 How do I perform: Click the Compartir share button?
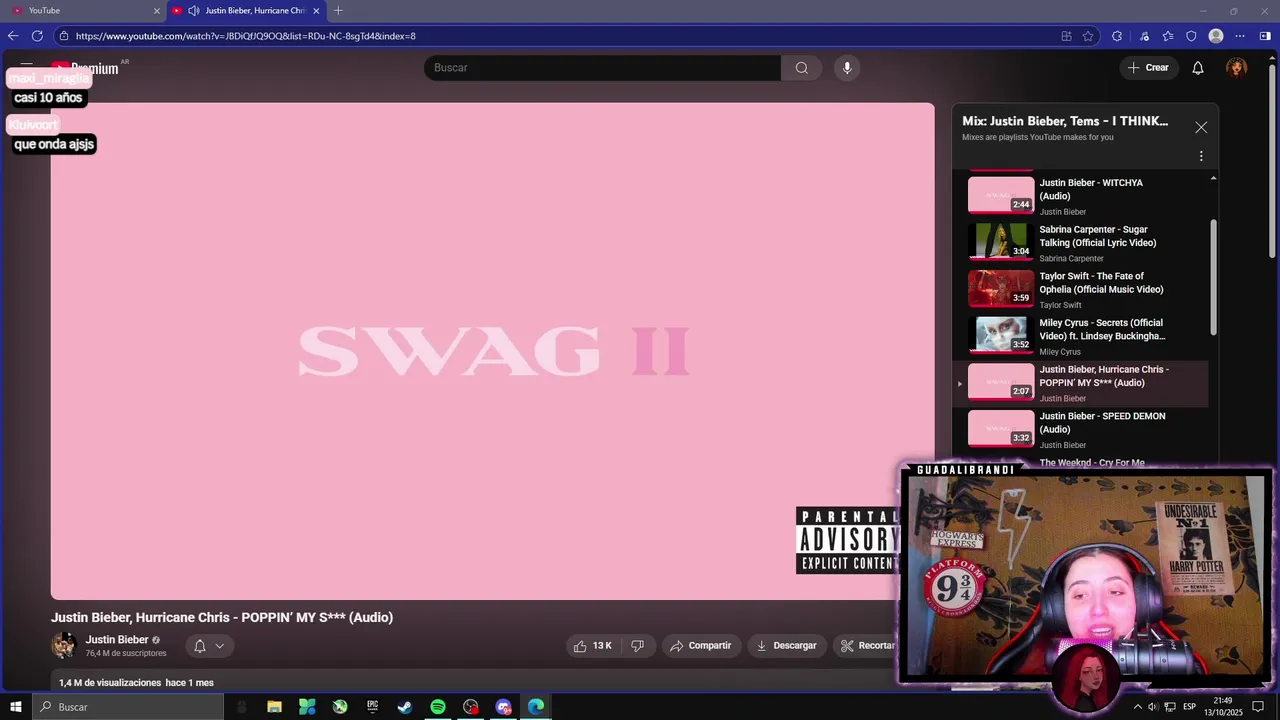(701, 646)
